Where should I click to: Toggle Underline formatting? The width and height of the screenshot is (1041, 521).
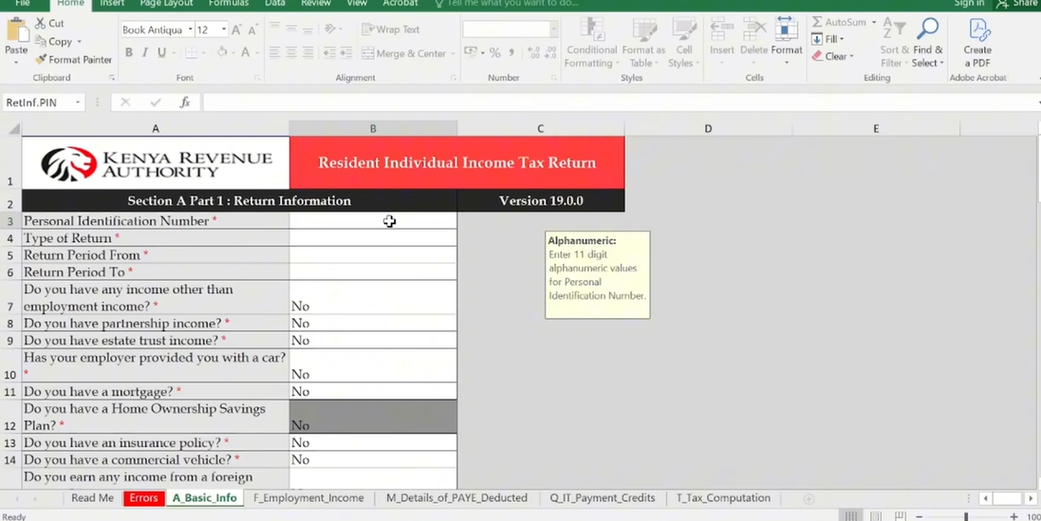click(x=161, y=53)
